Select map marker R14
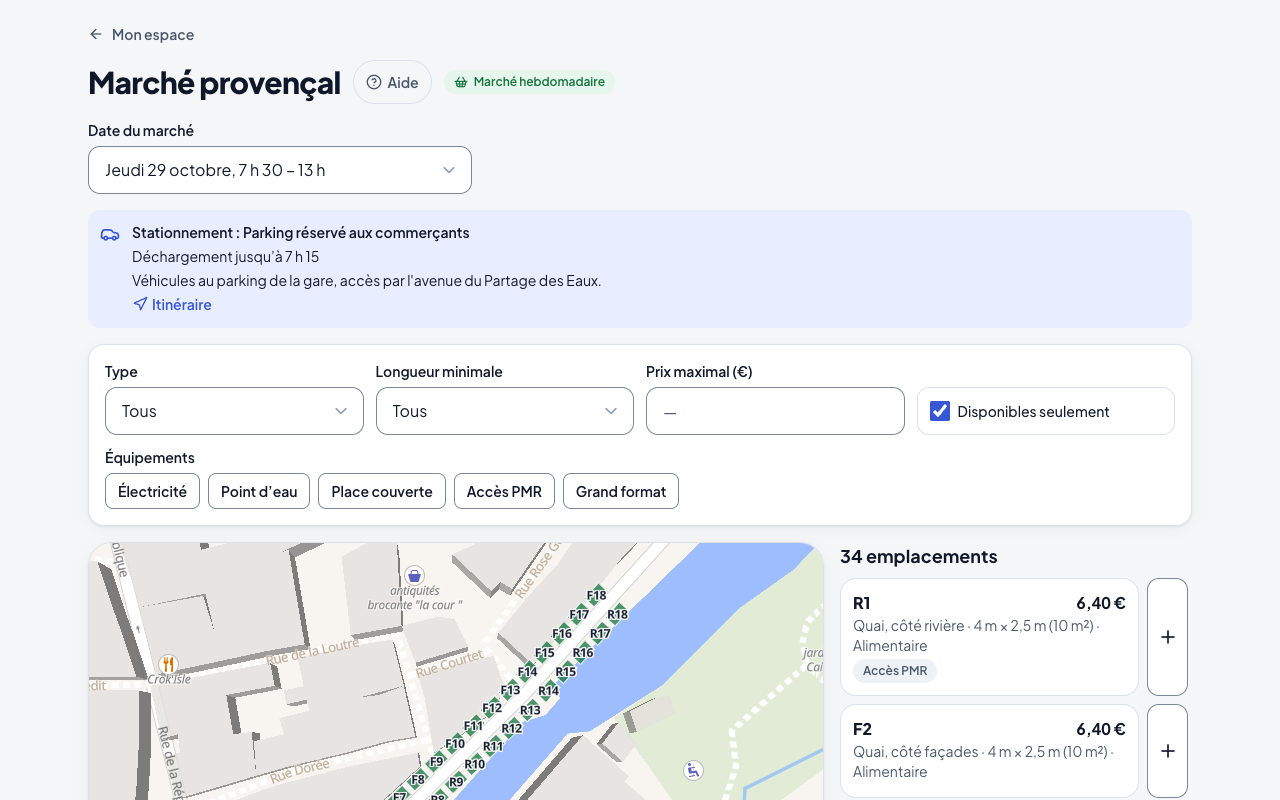Image resolution: width=1280 pixels, height=800 pixels. pos(548,690)
